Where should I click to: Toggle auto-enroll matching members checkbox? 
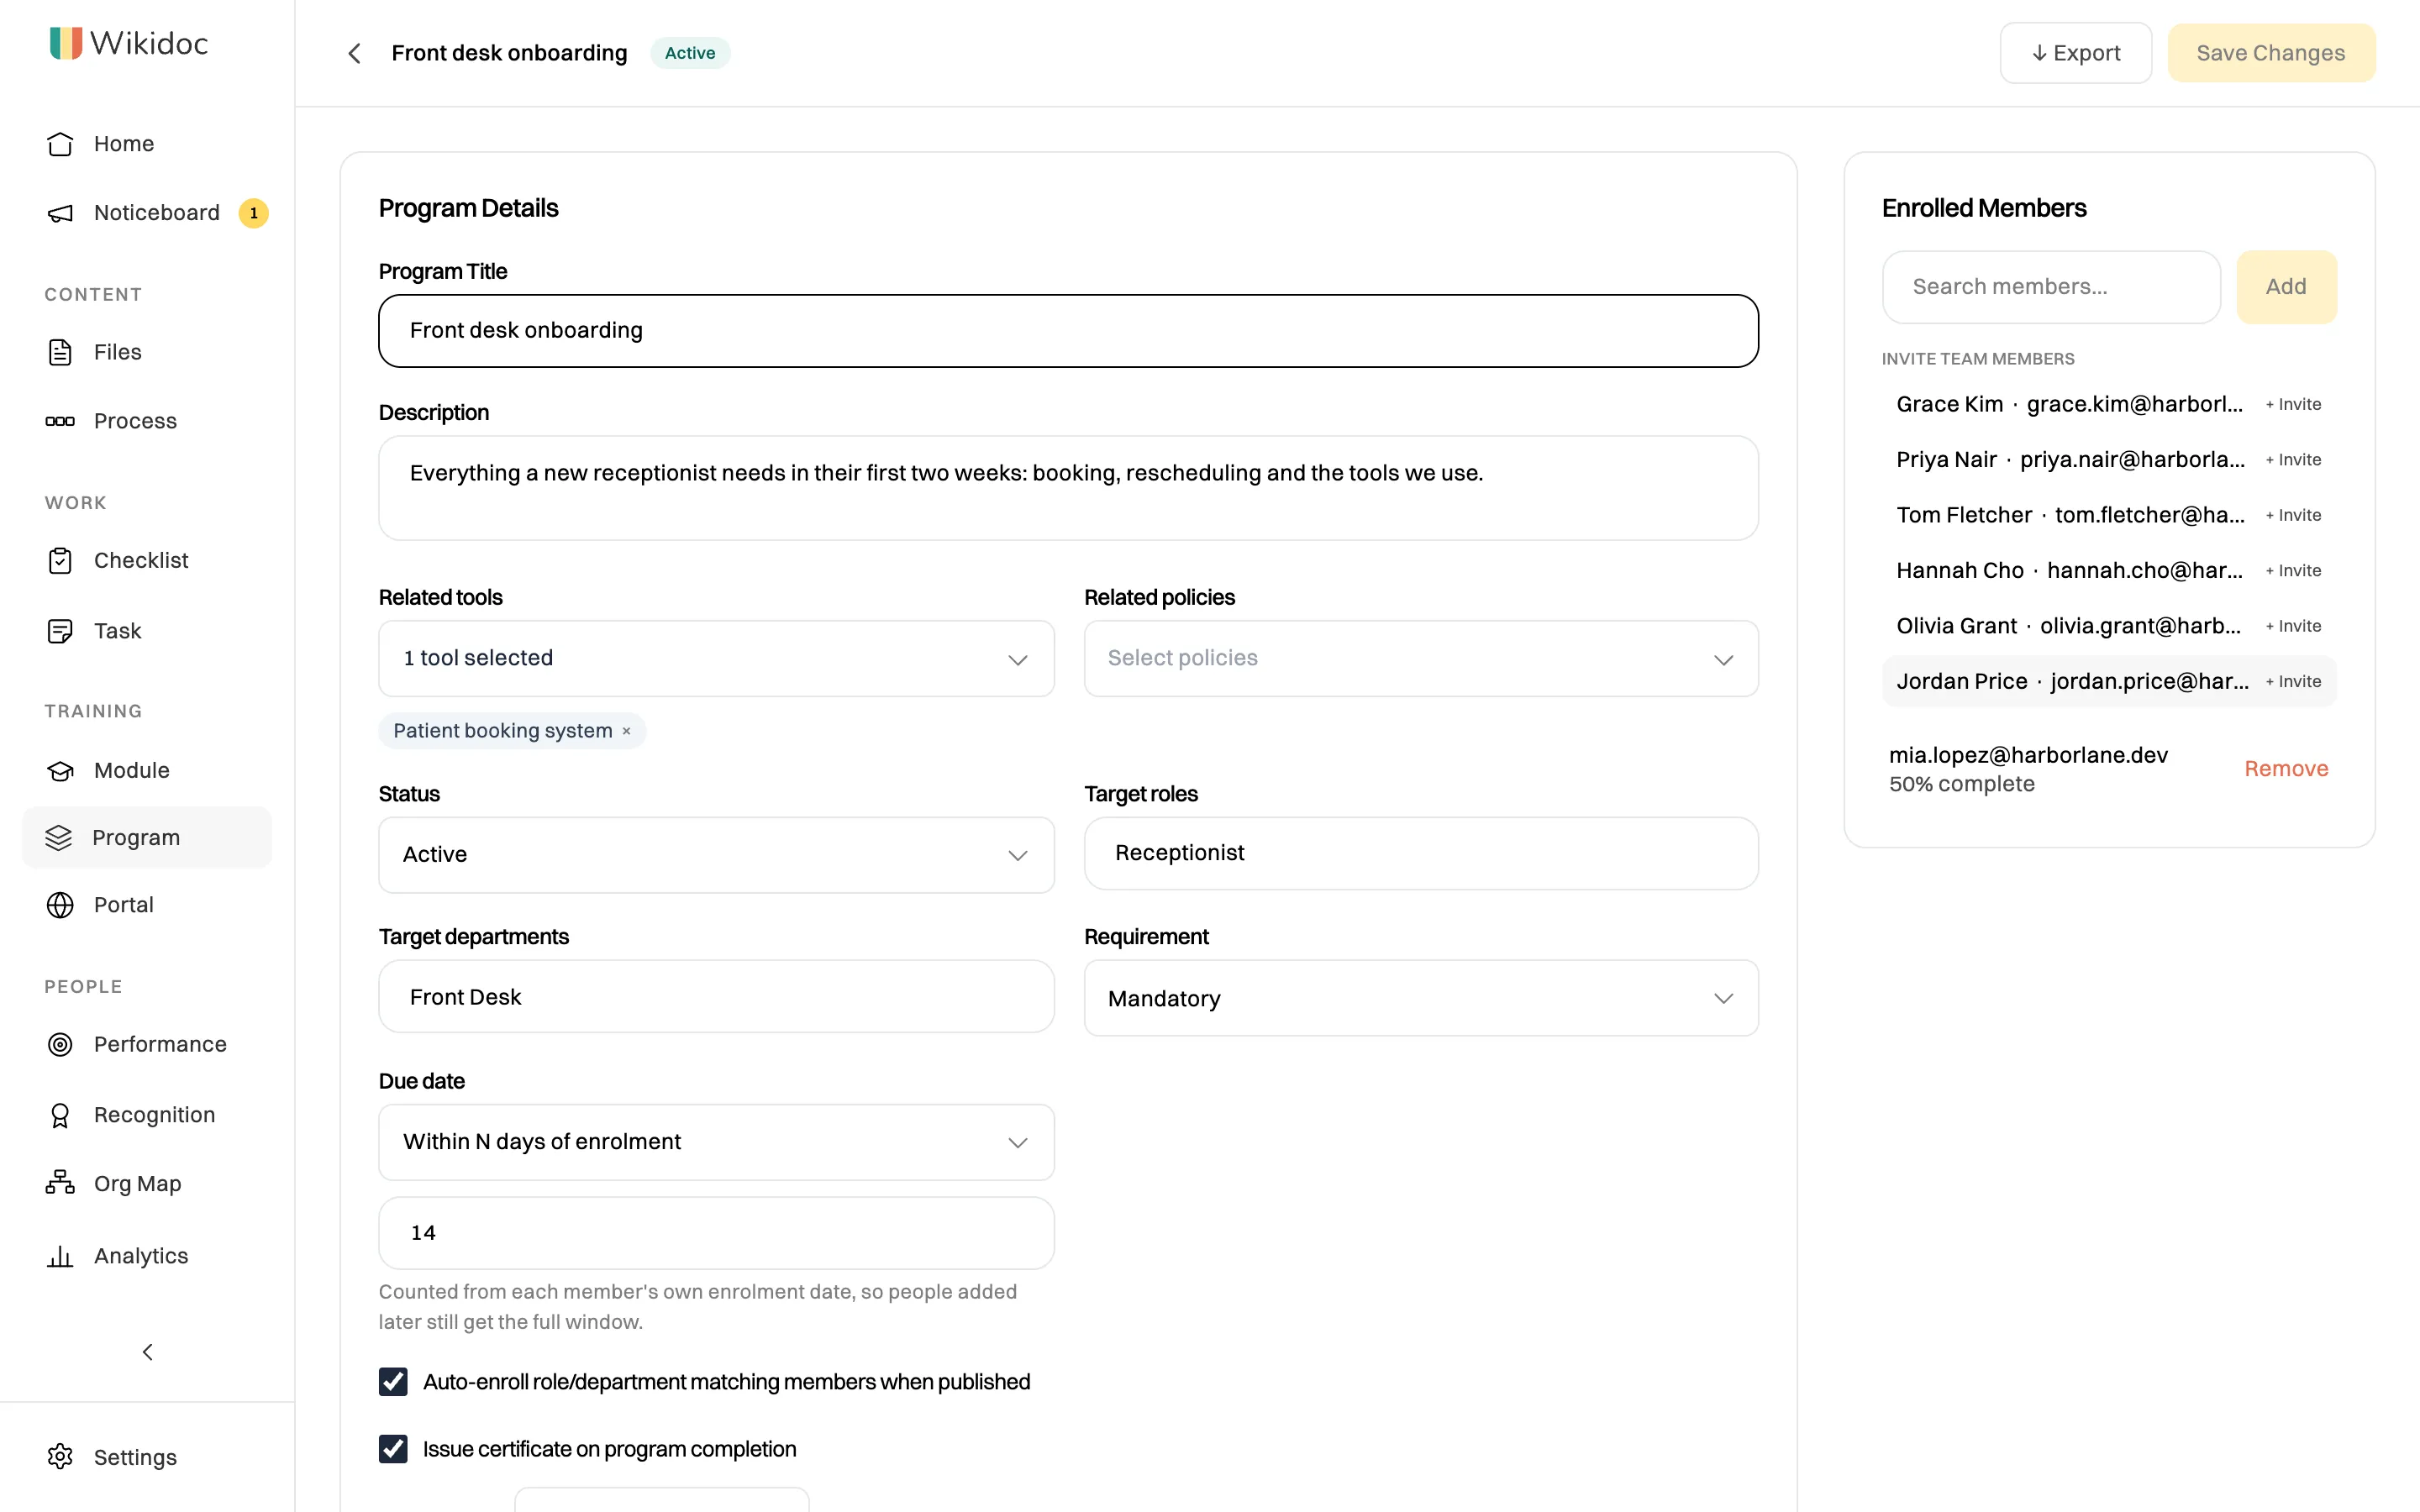393,1382
